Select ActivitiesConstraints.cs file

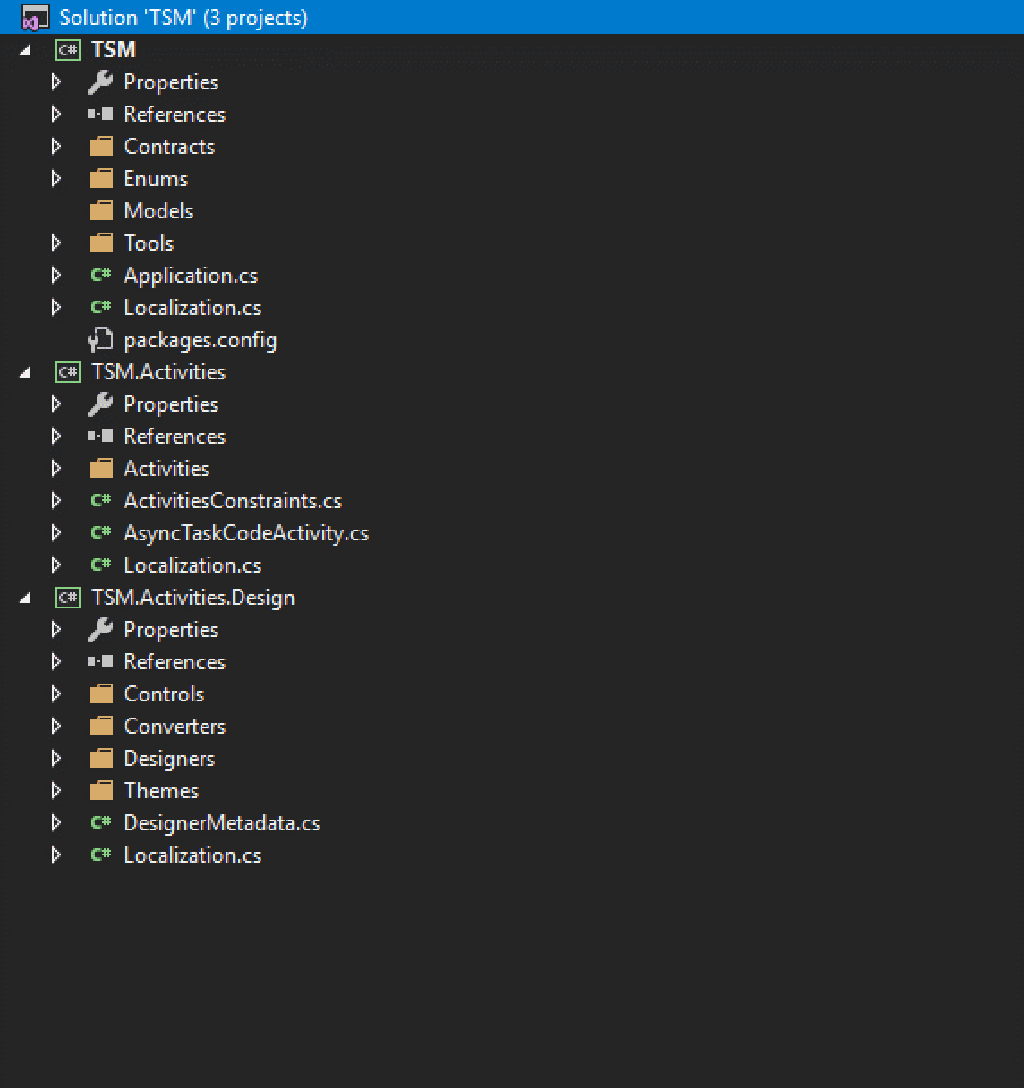[x=232, y=501]
